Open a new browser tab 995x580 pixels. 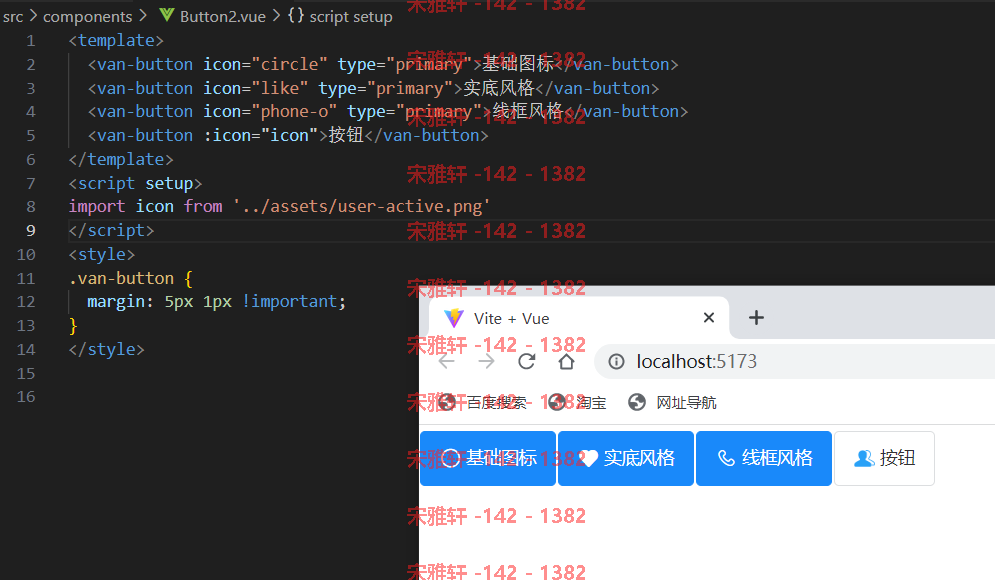756,317
